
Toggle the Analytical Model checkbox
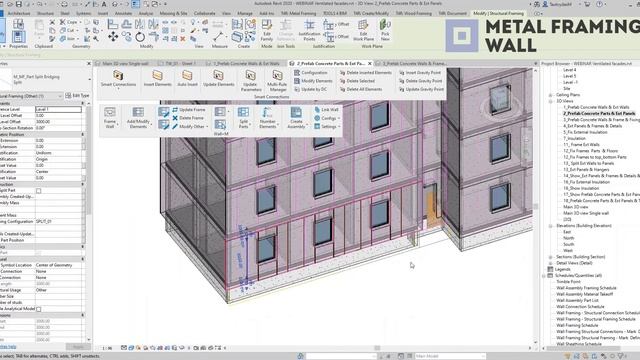38,309
